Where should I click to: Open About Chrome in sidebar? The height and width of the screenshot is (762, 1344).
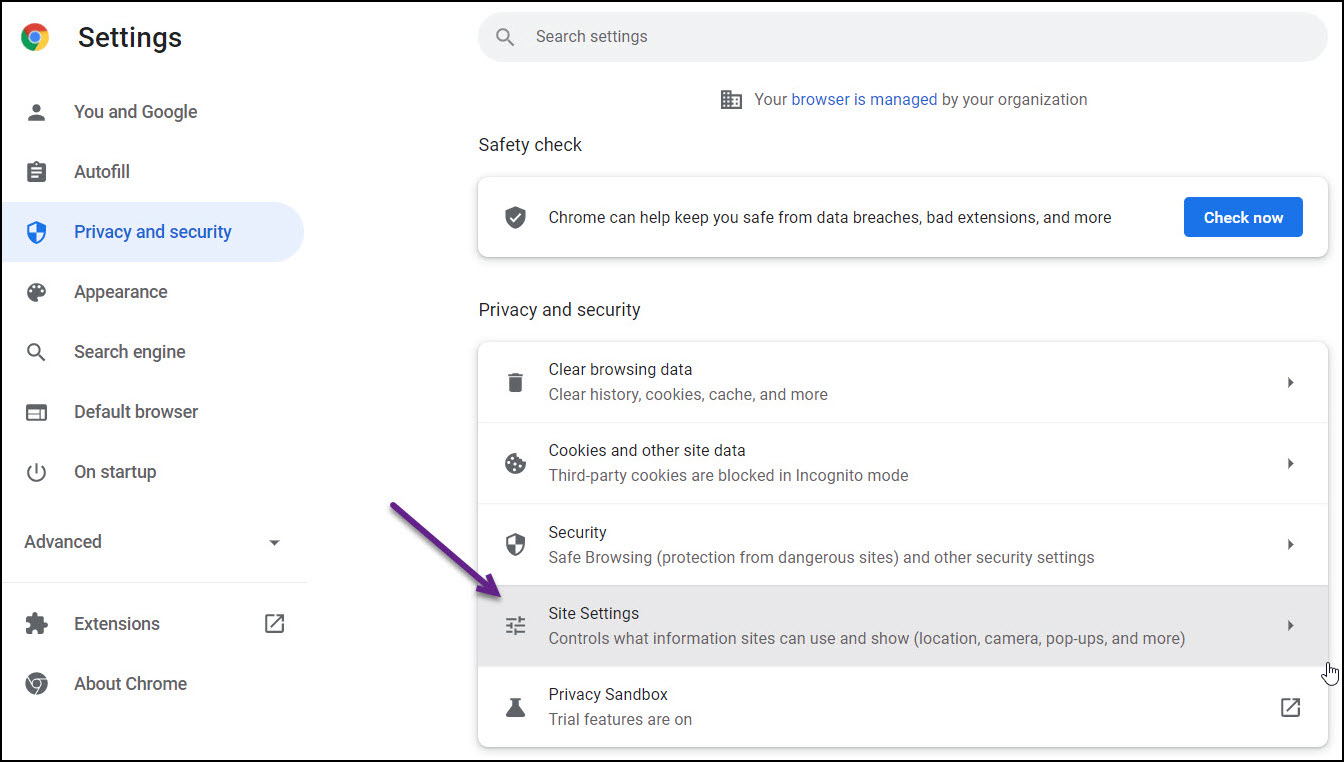(x=130, y=684)
